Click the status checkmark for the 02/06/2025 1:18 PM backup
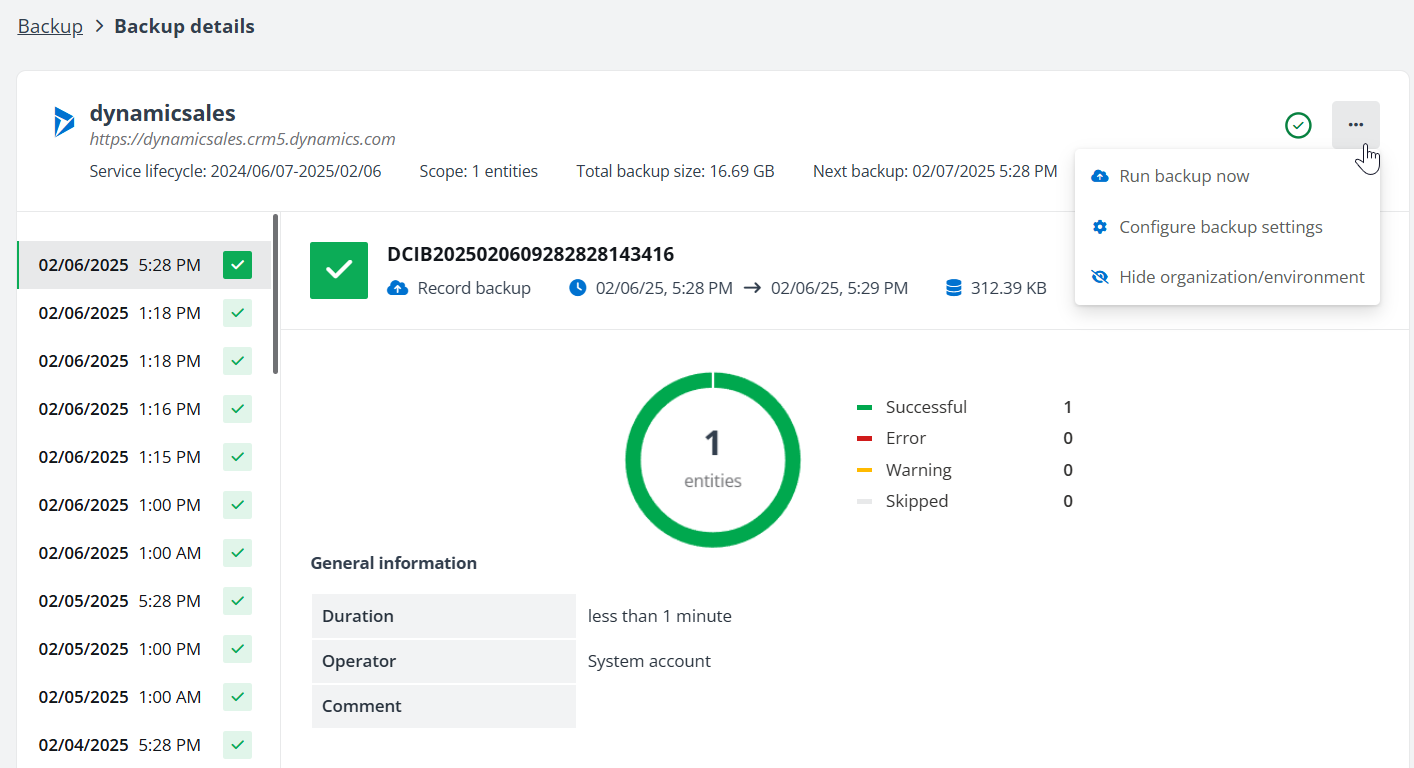The image size is (1414, 768). 237,313
